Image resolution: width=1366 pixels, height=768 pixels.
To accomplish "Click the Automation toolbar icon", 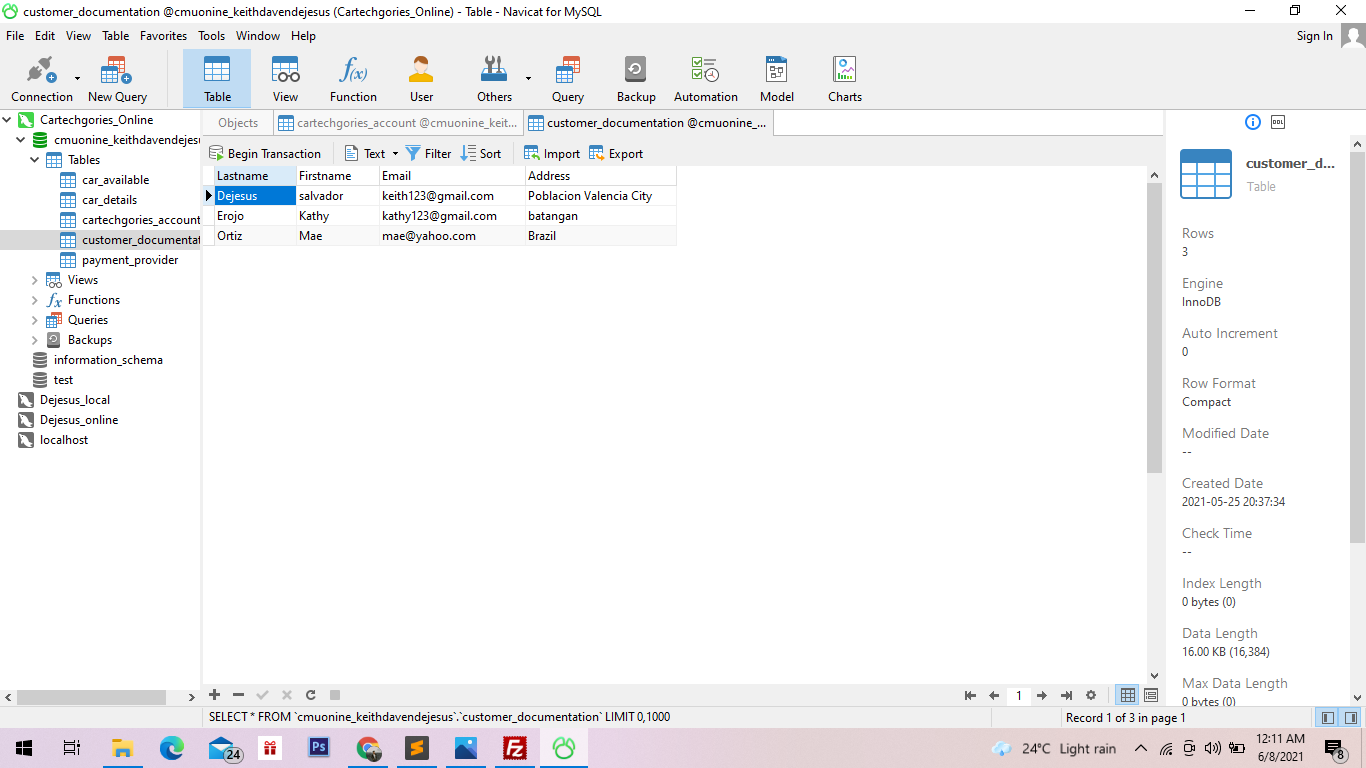I will [705, 79].
